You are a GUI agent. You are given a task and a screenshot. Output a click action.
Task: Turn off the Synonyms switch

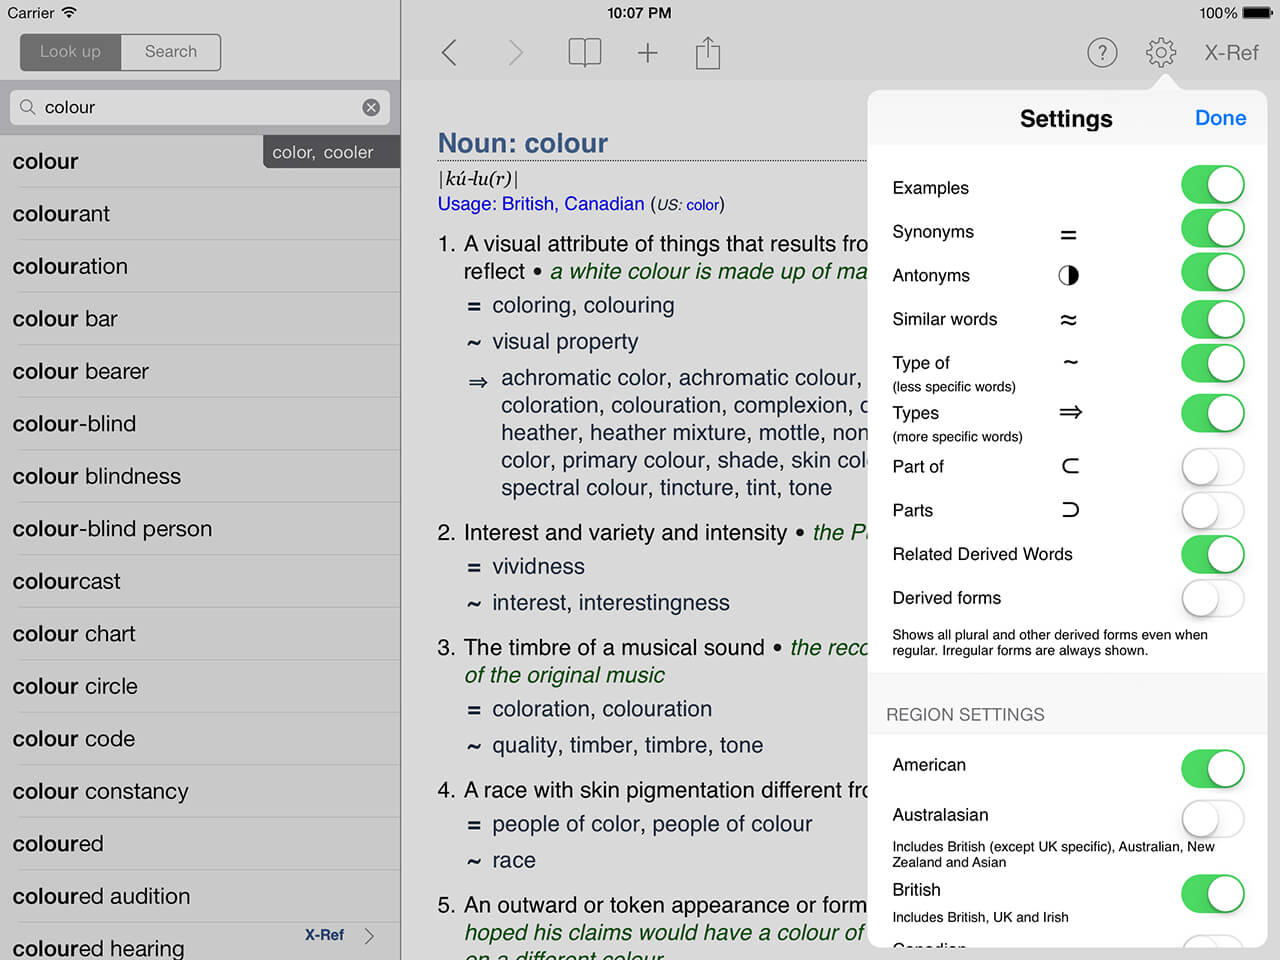(x=1213, y=228)
